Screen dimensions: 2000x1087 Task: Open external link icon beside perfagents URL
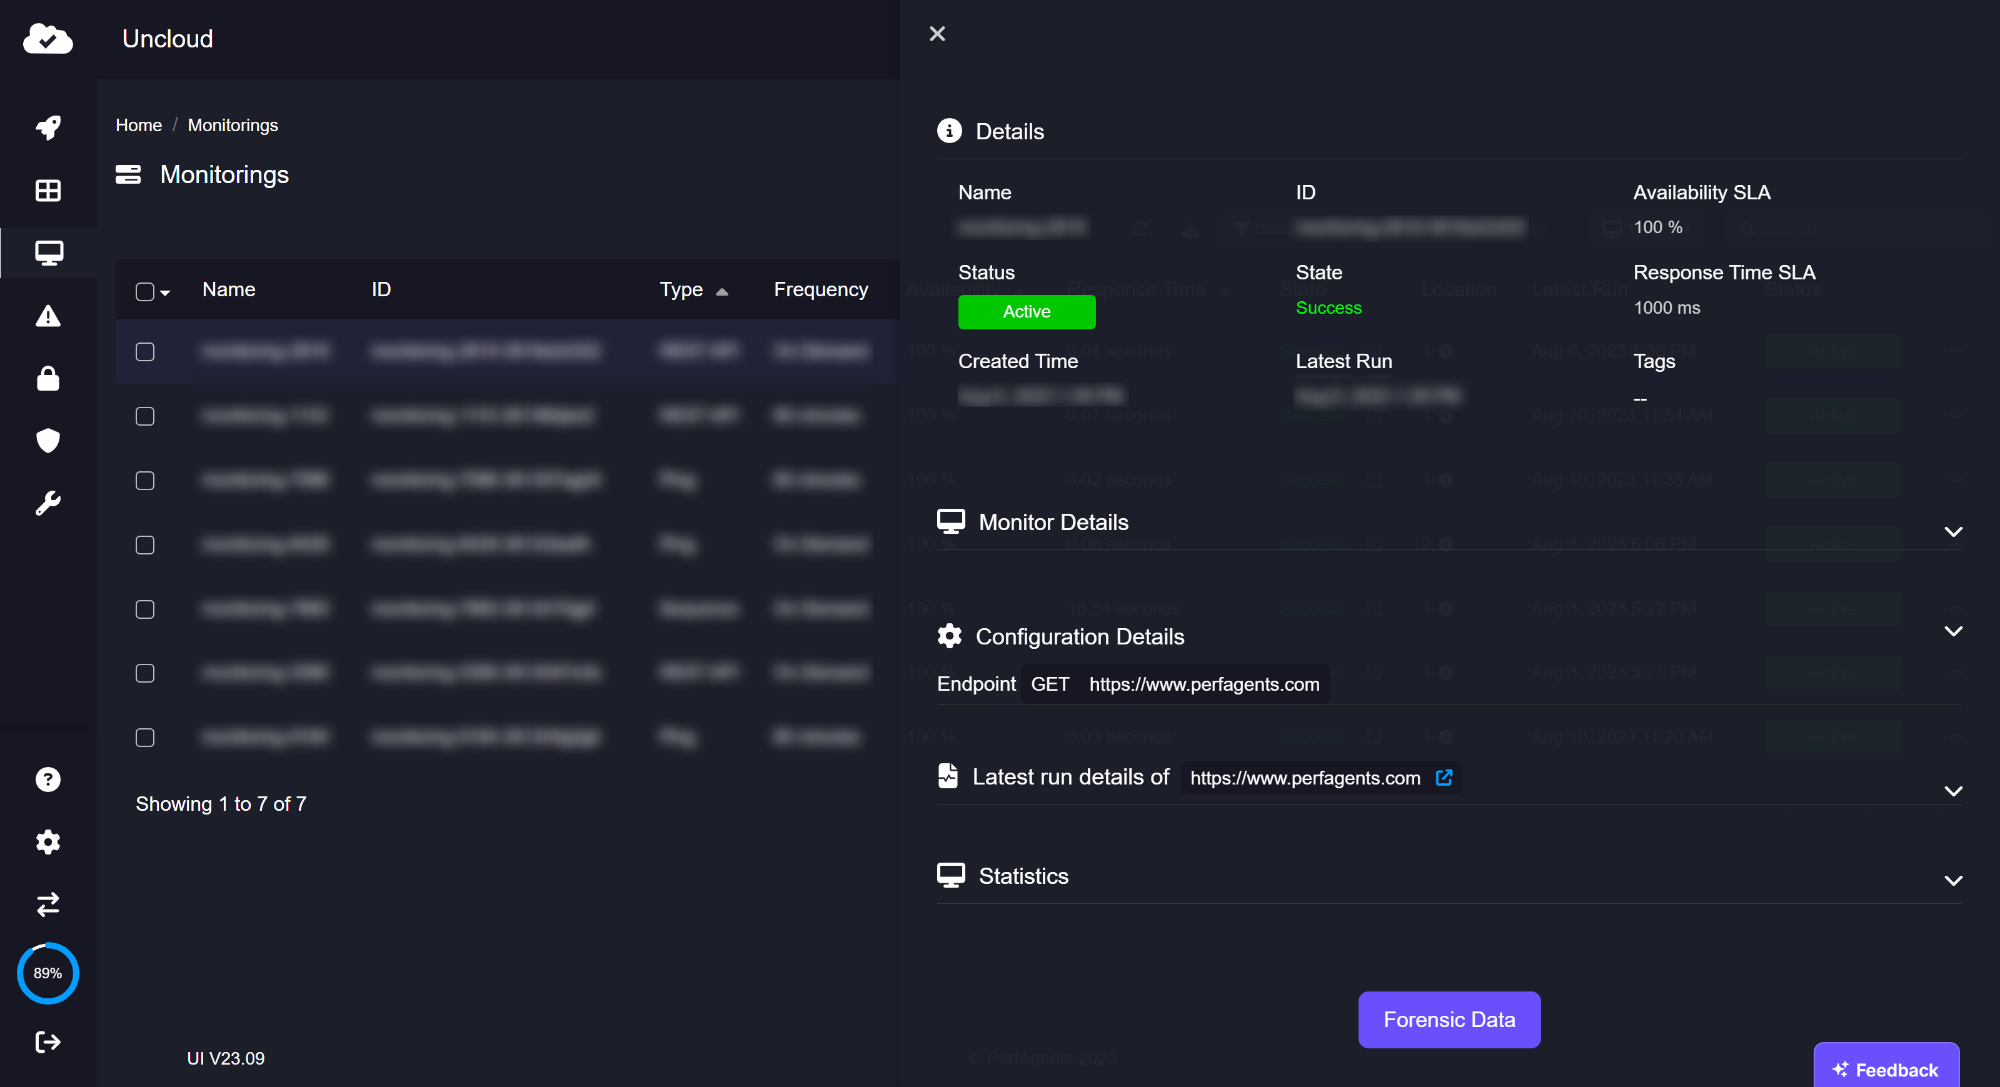pos(1444,777)
